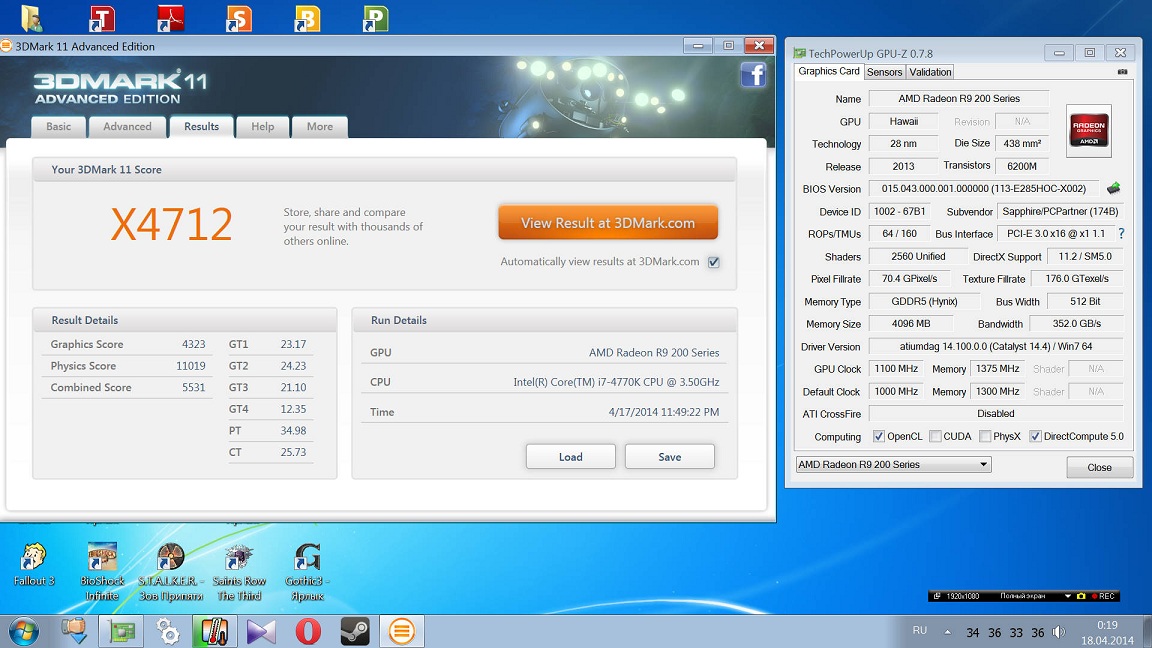
Task: Open the Adobe PDF shortcut icon
Action: point(170,18)
